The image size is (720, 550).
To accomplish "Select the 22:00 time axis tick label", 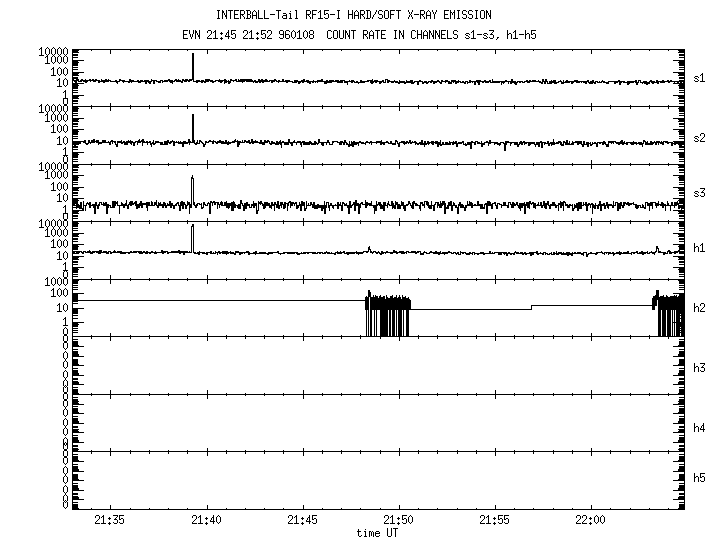I will click(x=591, y=521).
